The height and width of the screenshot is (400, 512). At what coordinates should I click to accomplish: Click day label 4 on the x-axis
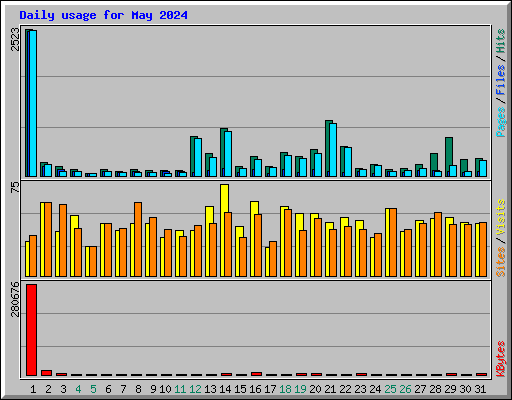pyautogui.click(x=78, y=389)
